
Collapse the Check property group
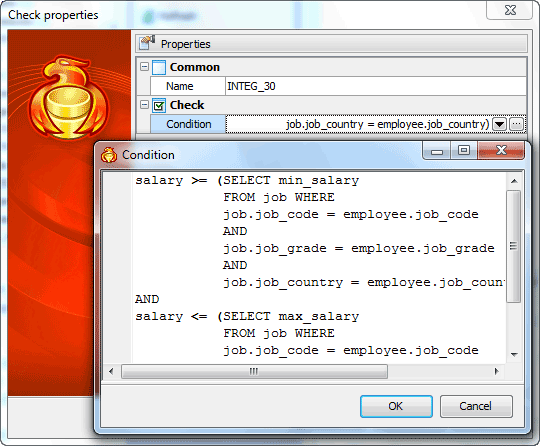[144, 104]
